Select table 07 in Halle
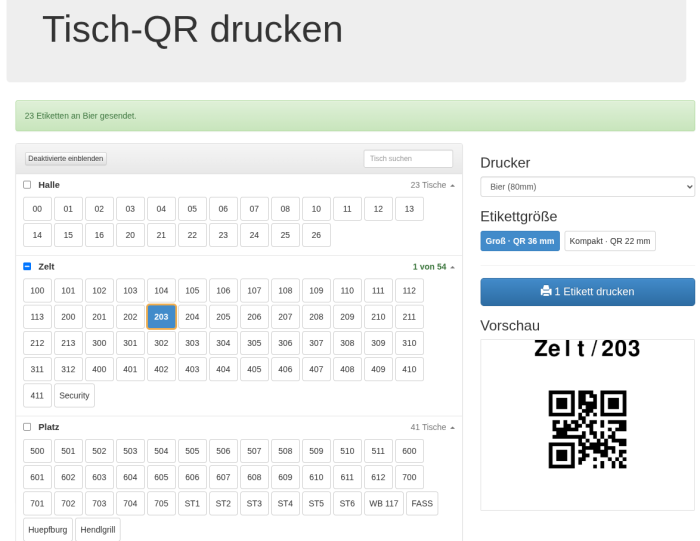 [x=254, y=209]
